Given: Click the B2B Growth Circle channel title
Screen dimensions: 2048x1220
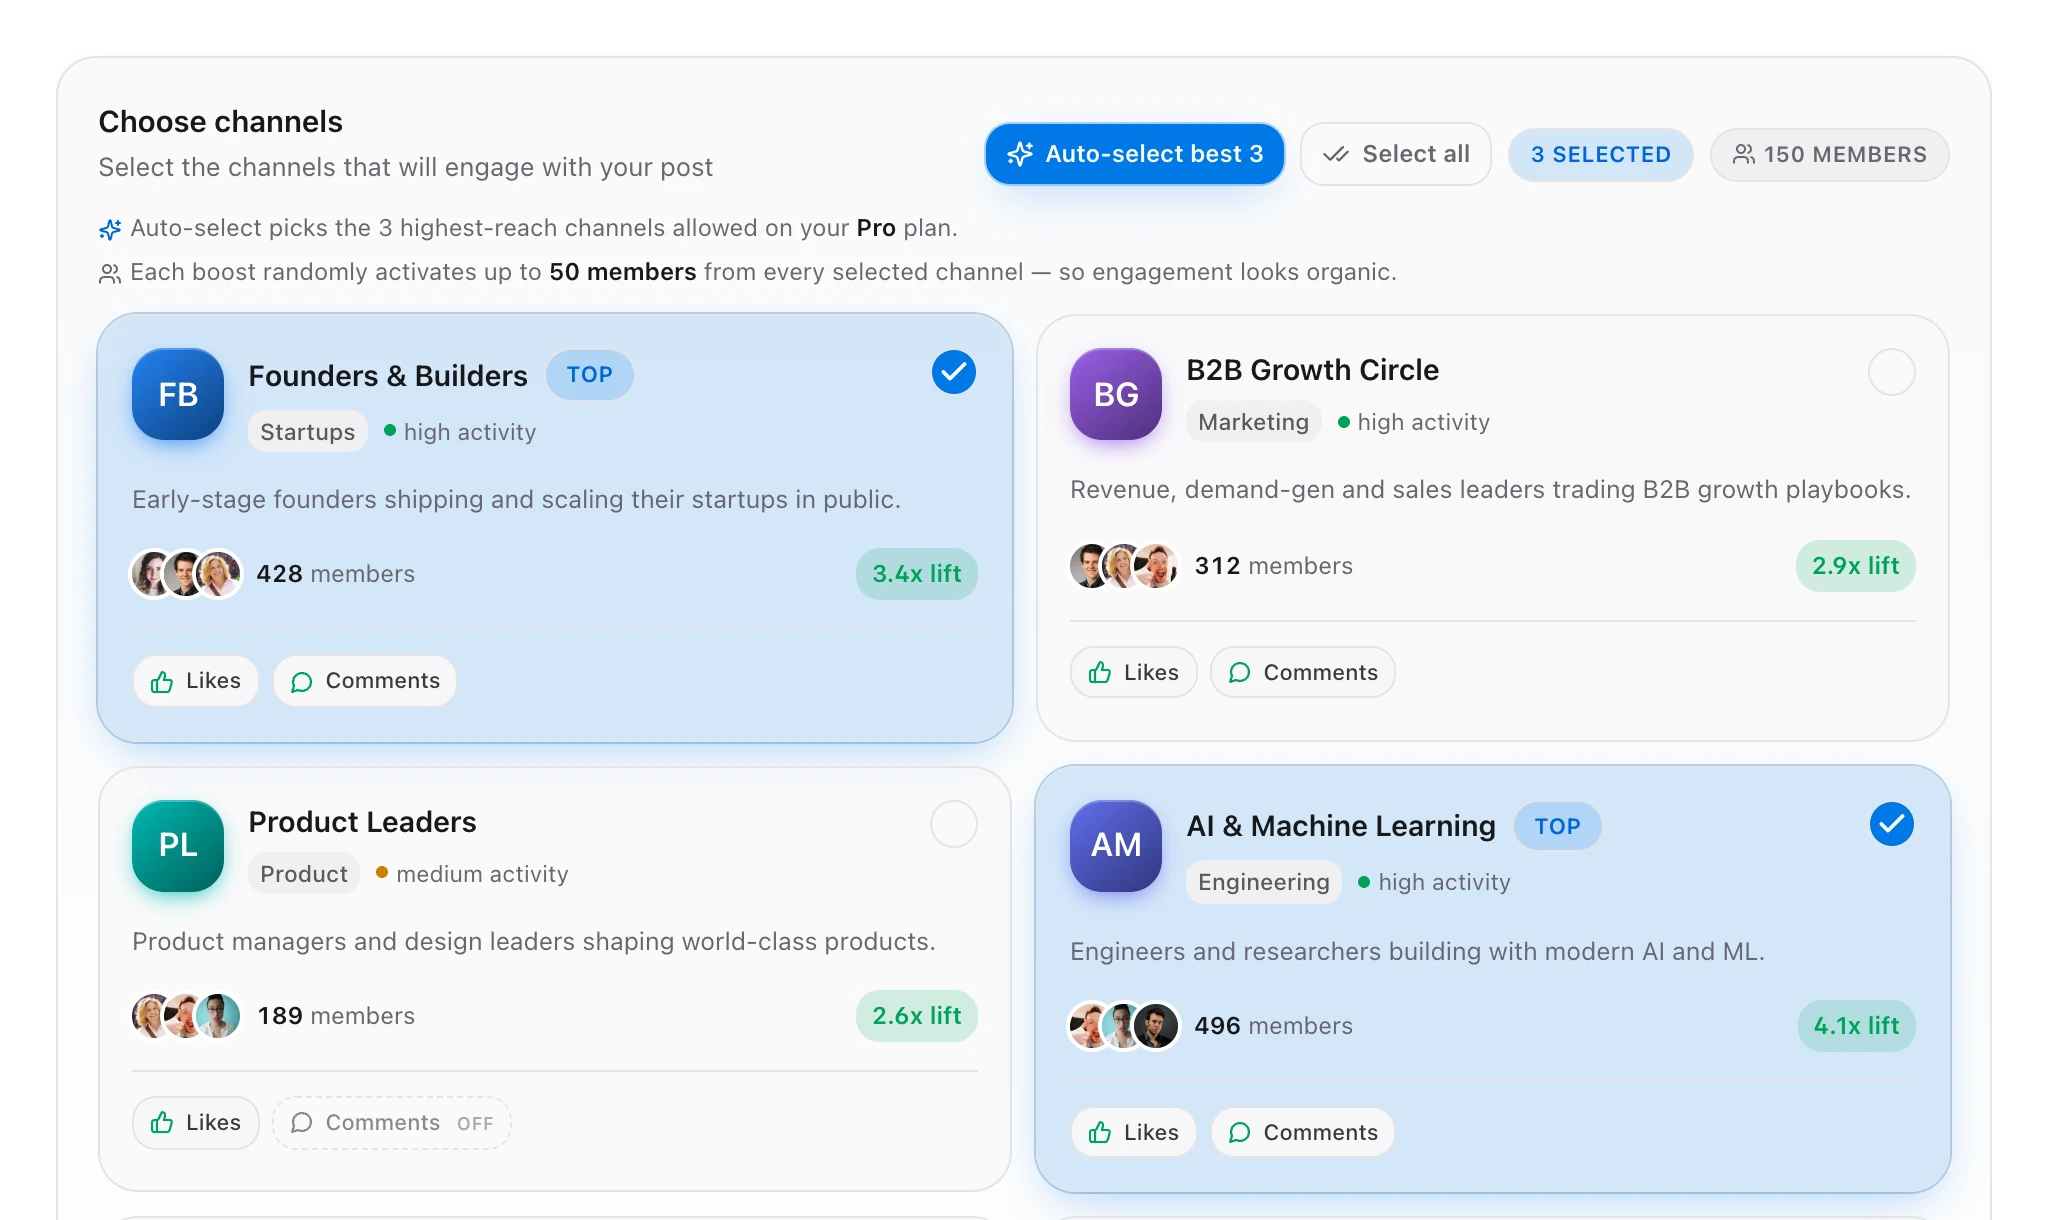Looking at the screenshot, I should [x=1312, y=370].
